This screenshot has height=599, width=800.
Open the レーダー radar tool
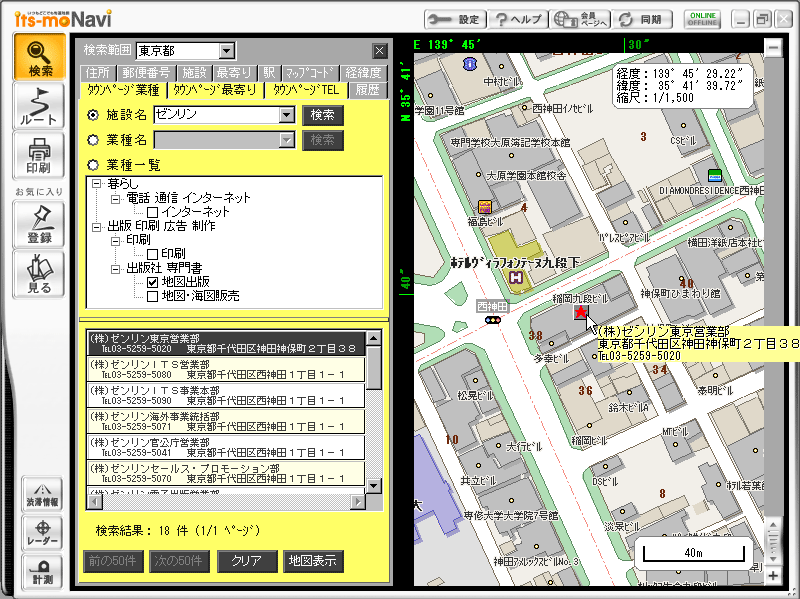42,533
